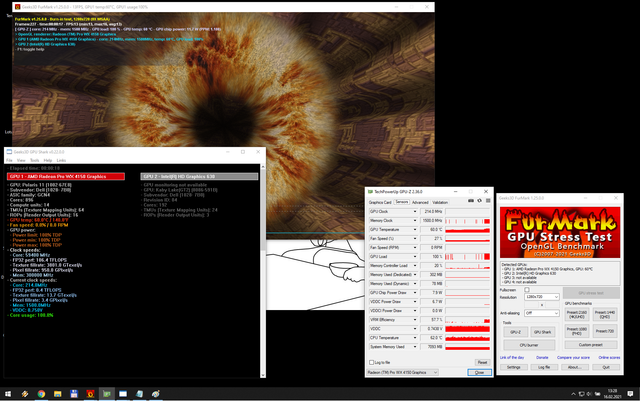Click network icon in system tray

pos(582,394)
